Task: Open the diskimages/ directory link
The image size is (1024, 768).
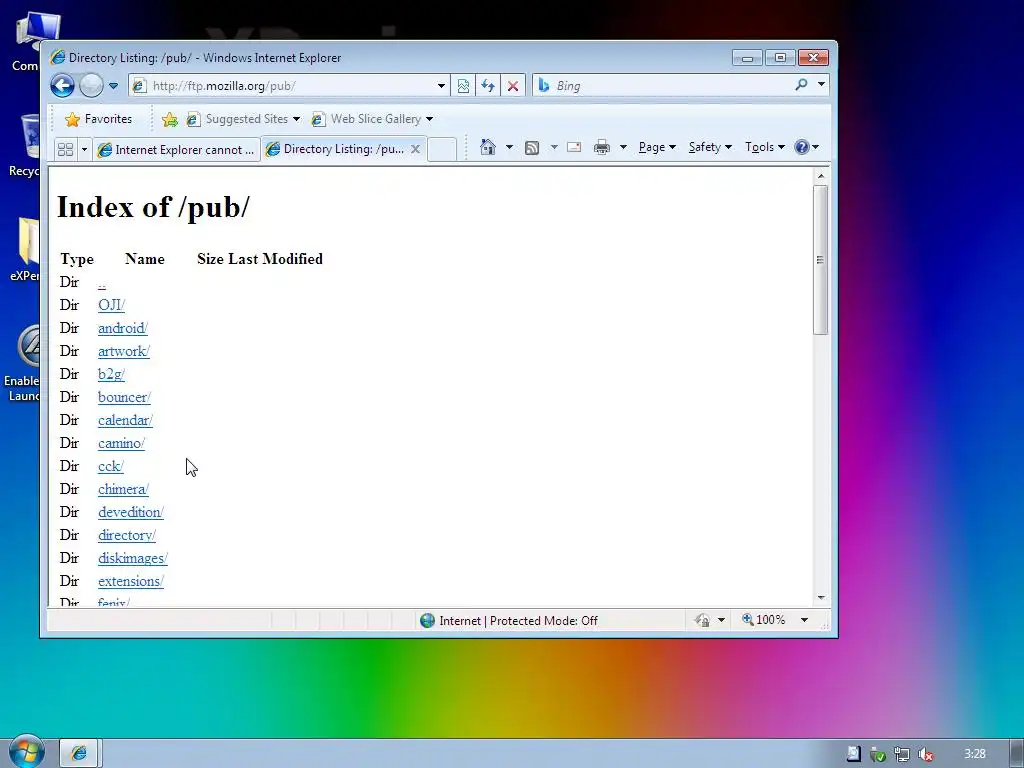Action: 133,558
